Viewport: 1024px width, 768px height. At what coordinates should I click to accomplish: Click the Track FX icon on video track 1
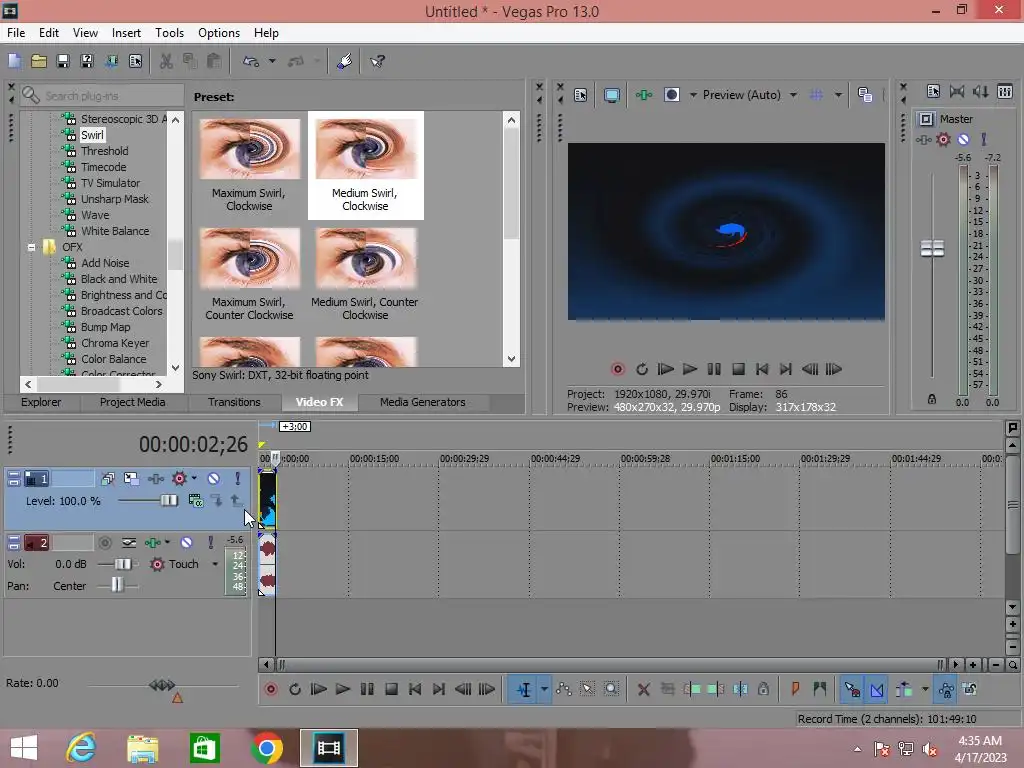coord(155,479)
